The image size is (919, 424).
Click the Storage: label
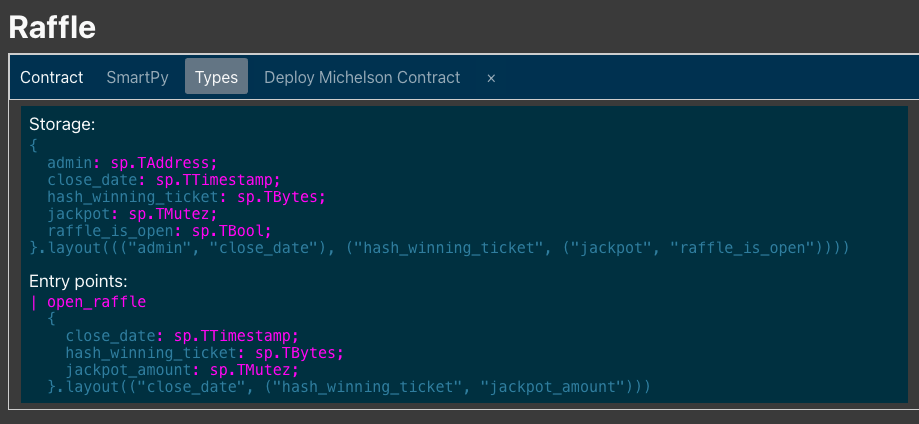(62, 125)
